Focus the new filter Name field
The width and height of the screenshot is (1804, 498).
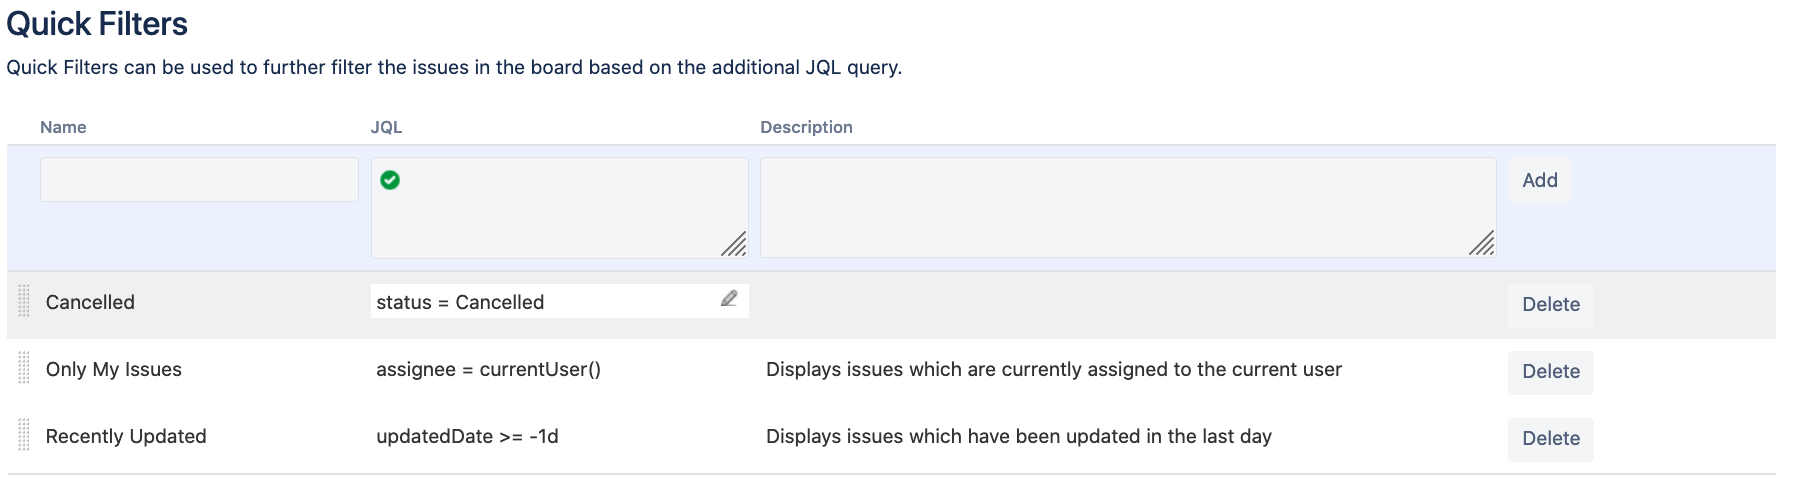point(199,179)
